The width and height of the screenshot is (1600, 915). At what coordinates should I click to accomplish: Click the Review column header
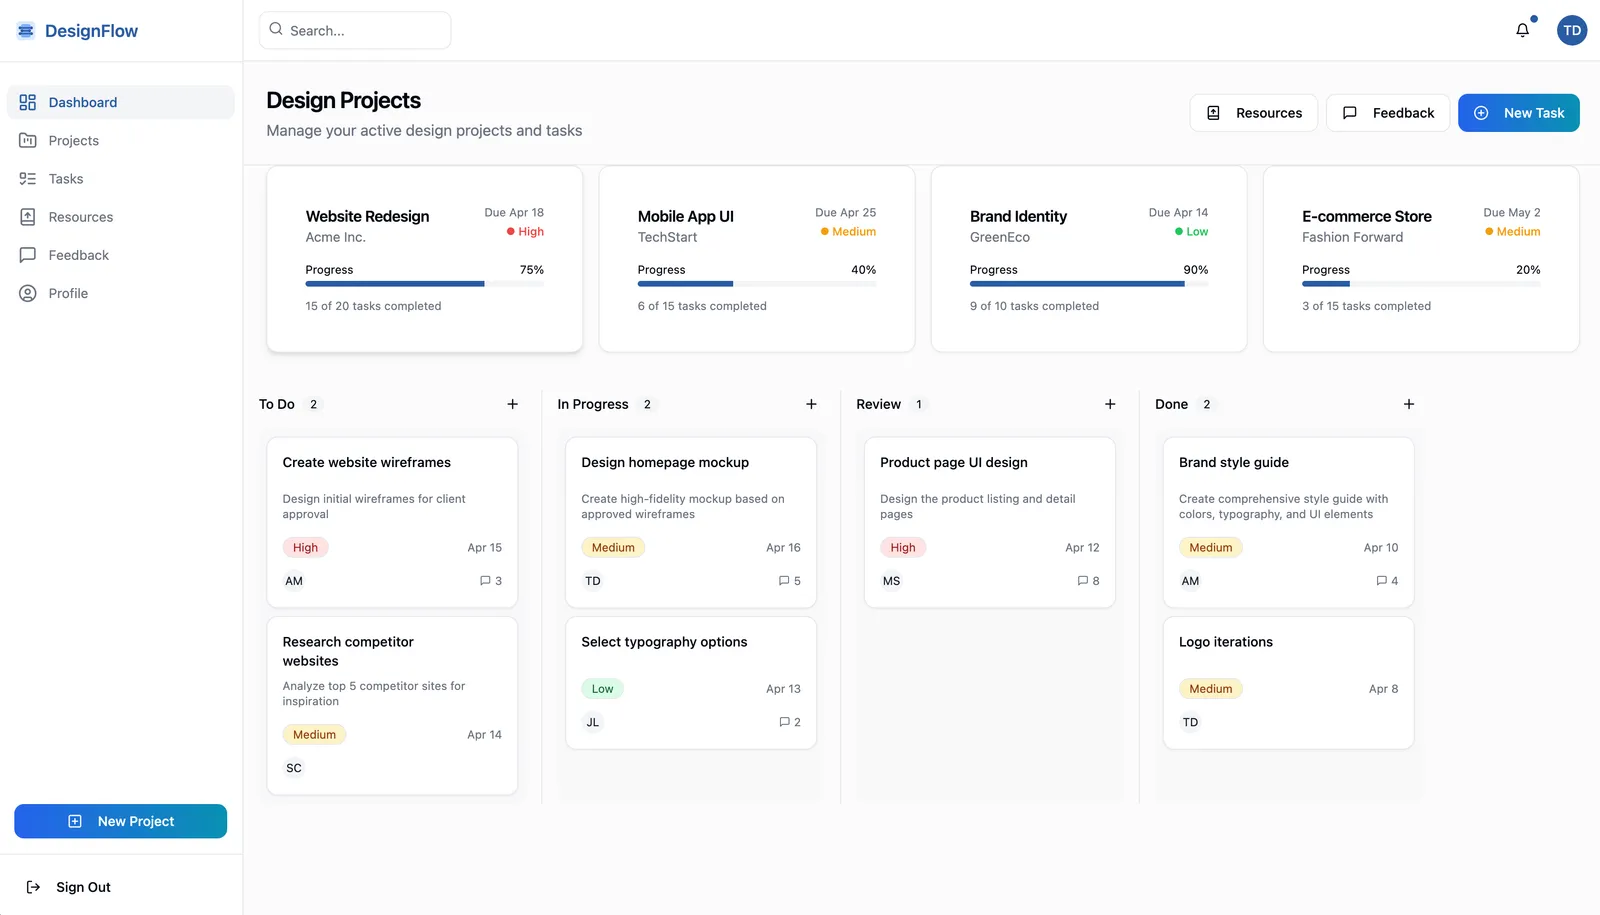pyautogui.click(x=879, y=404)
